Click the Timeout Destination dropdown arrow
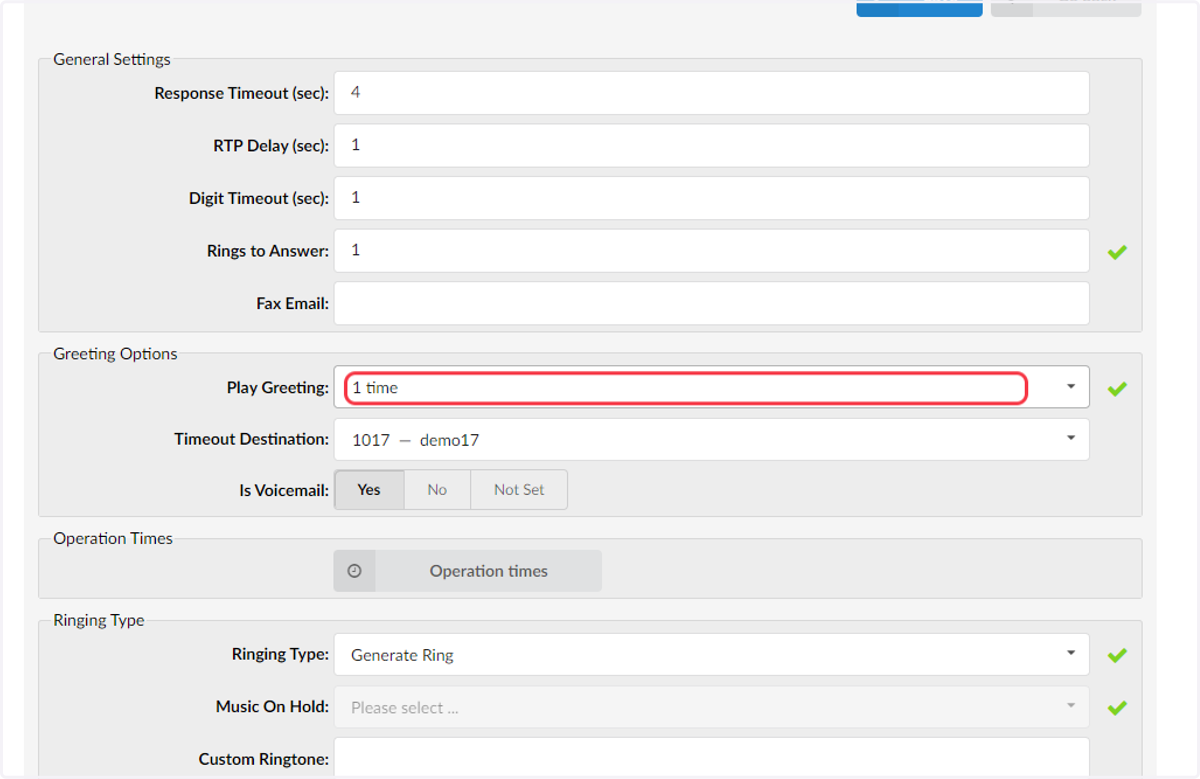This screenshot has height=779, width=1200. click(x=1071, y=438)
